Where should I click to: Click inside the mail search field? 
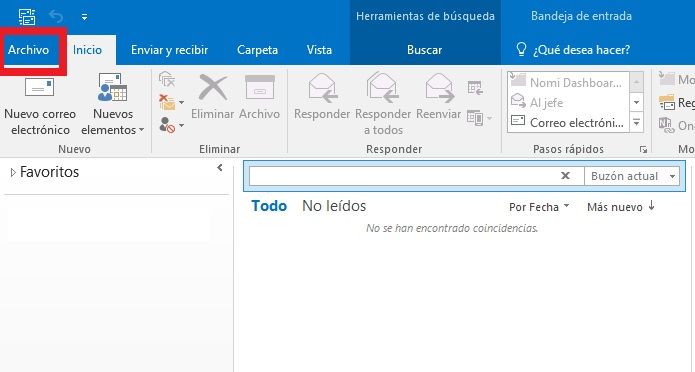click(x=403, y=176)
